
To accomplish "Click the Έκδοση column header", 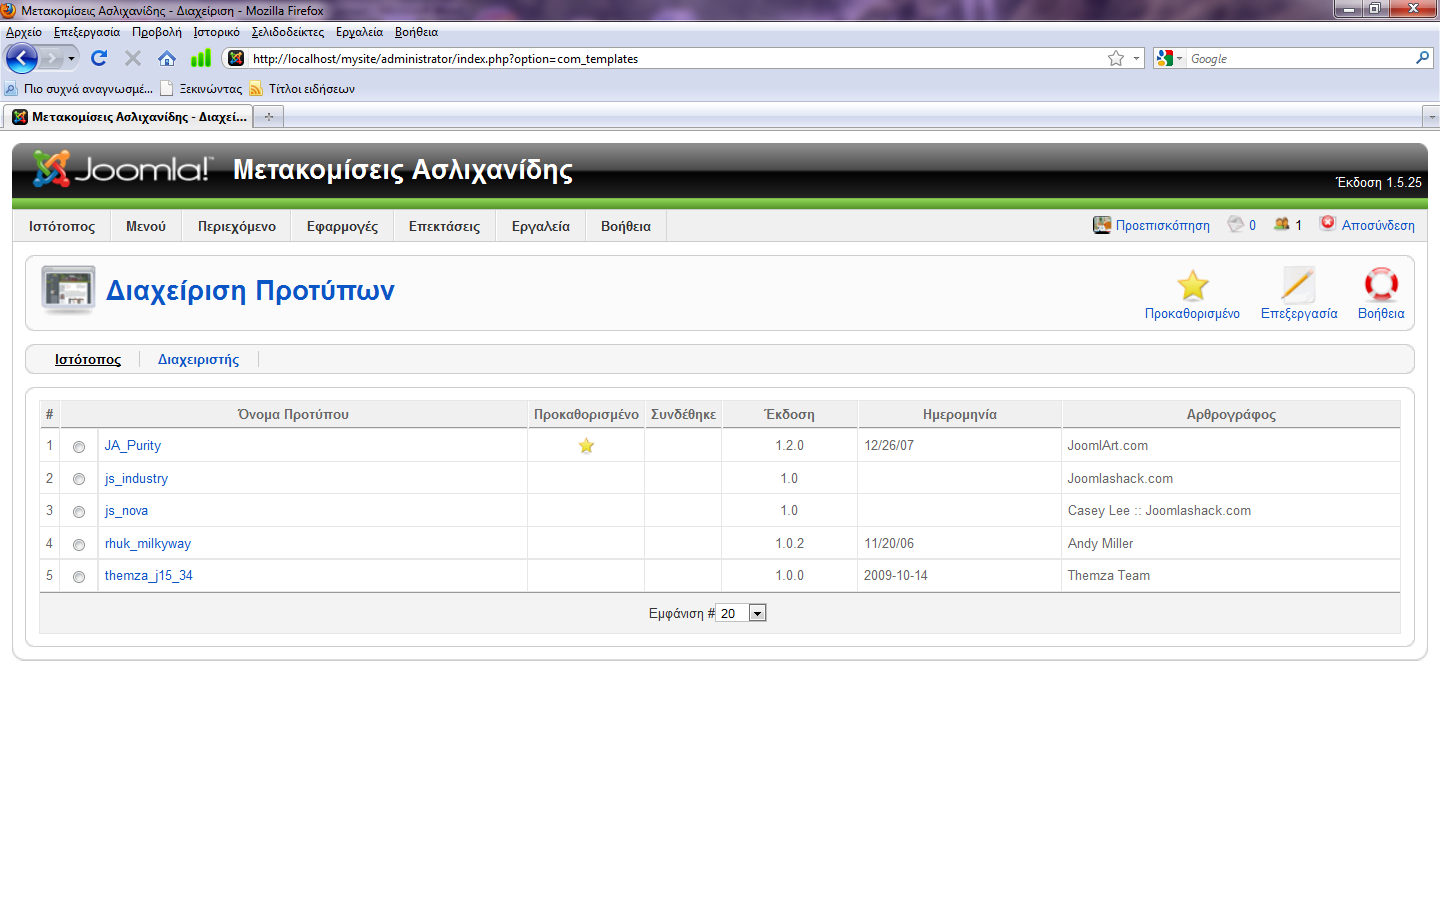I will 789,414.
